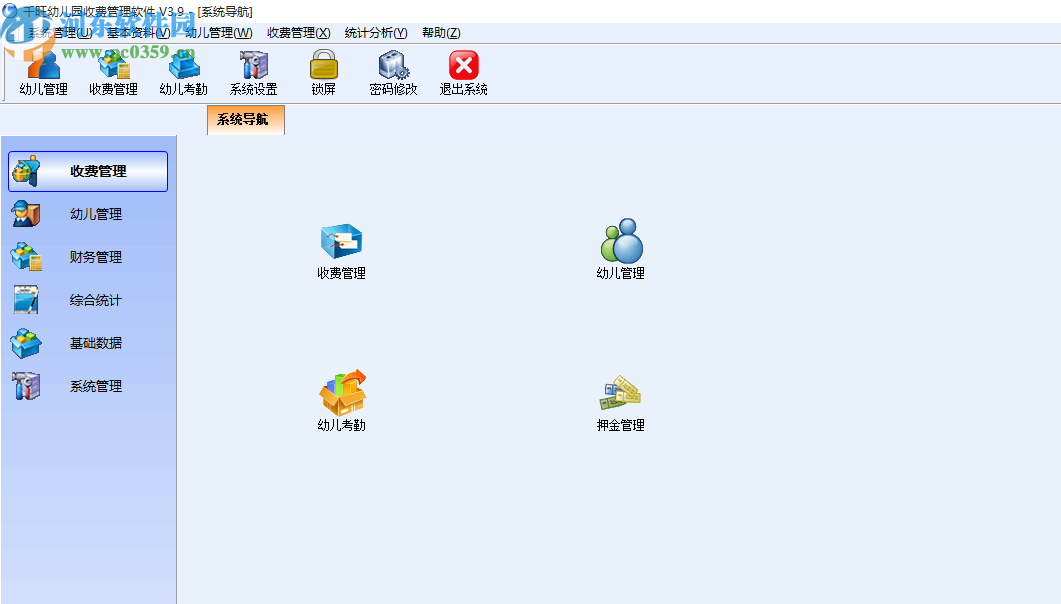The image size is (1061, 604).
Task: Open the 幼儿管理(W) menu
Action: click(x=219, y=32)
